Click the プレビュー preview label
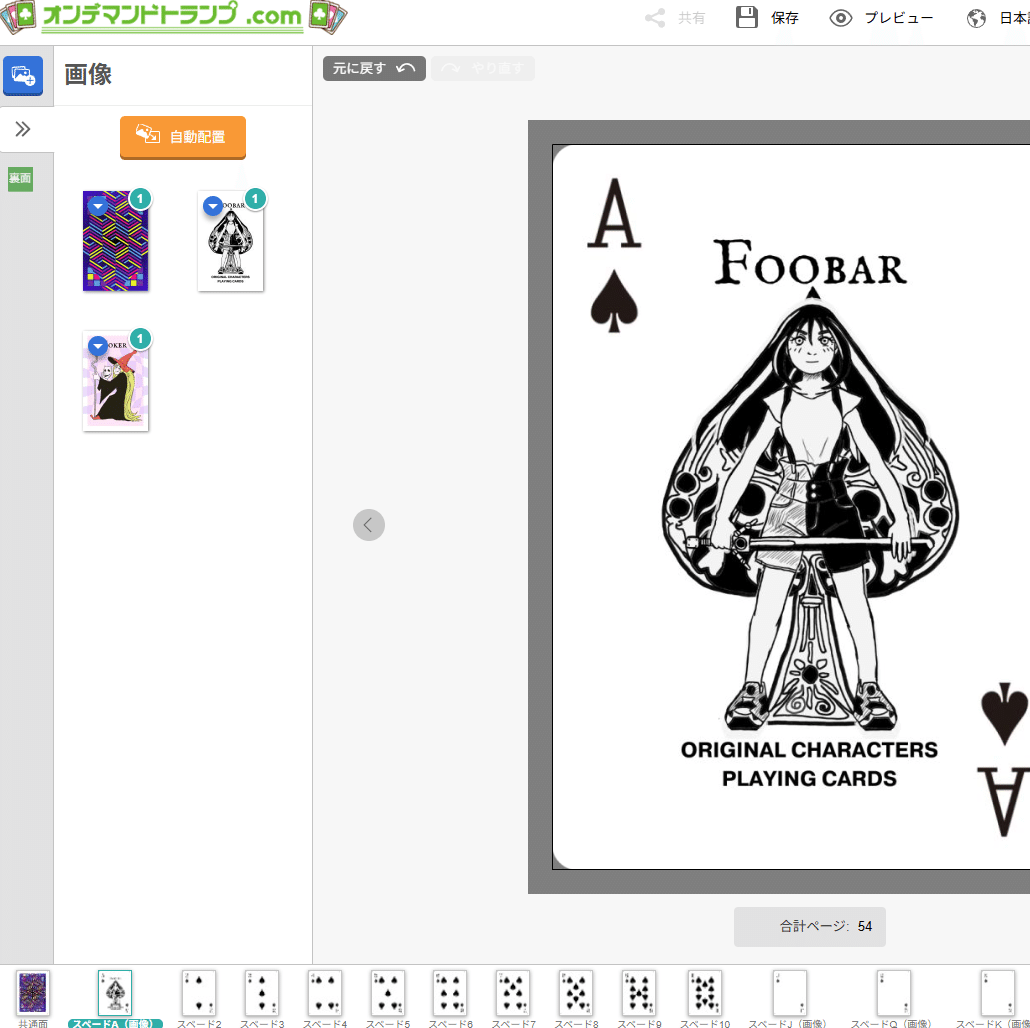Viewport: 1030px width, 1028px height. 899,18
